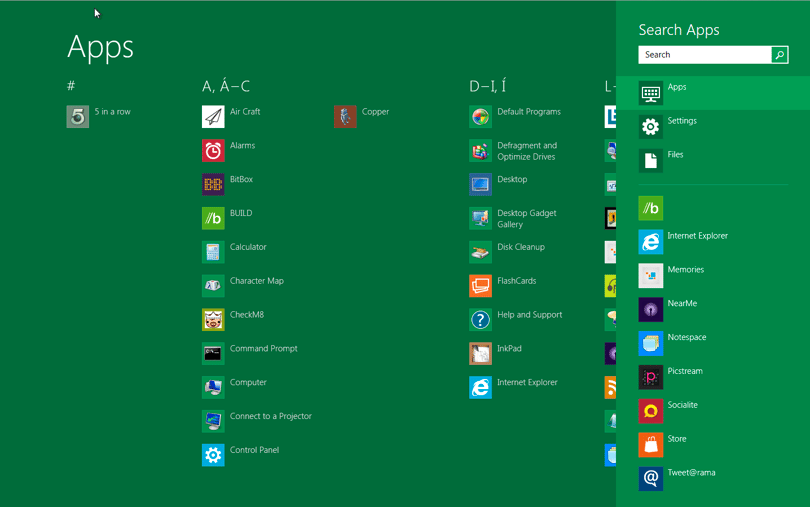Click the Search Apps text field
The width and height of the screenshot is (810, 507).
click(705, 55)
